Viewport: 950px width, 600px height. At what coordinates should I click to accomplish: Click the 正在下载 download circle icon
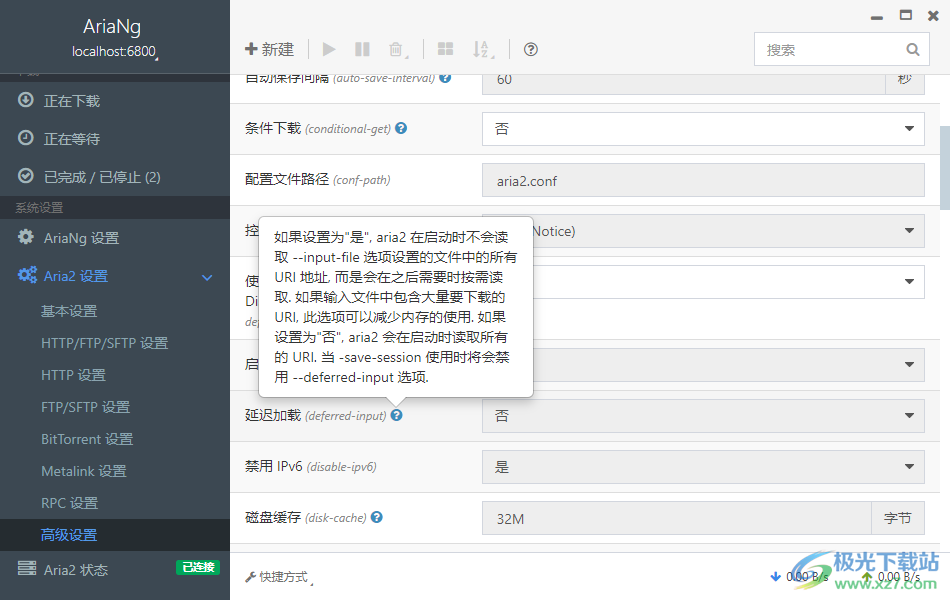pyautogui.click(x=26, y=100)
